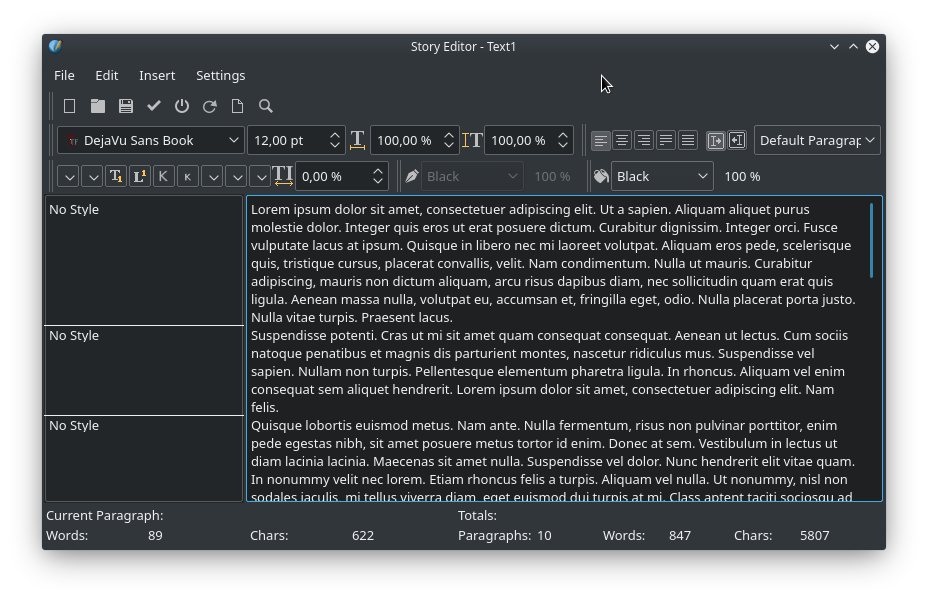Toggle the All Caps K button

tap(163, 177)
